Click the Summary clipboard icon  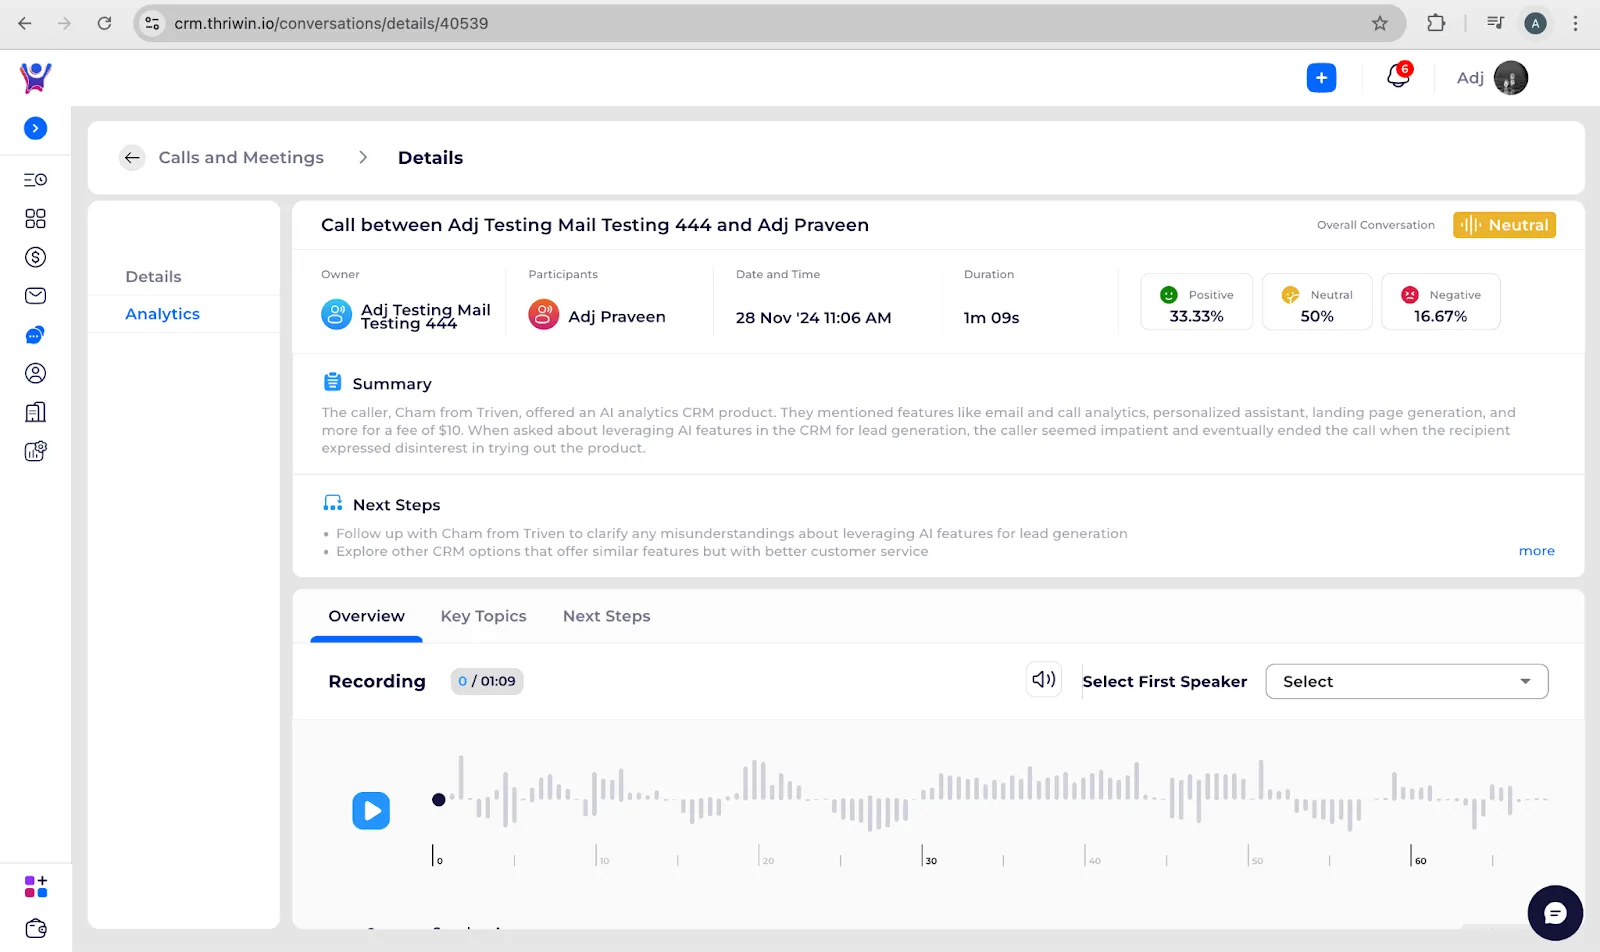point(332,382)
